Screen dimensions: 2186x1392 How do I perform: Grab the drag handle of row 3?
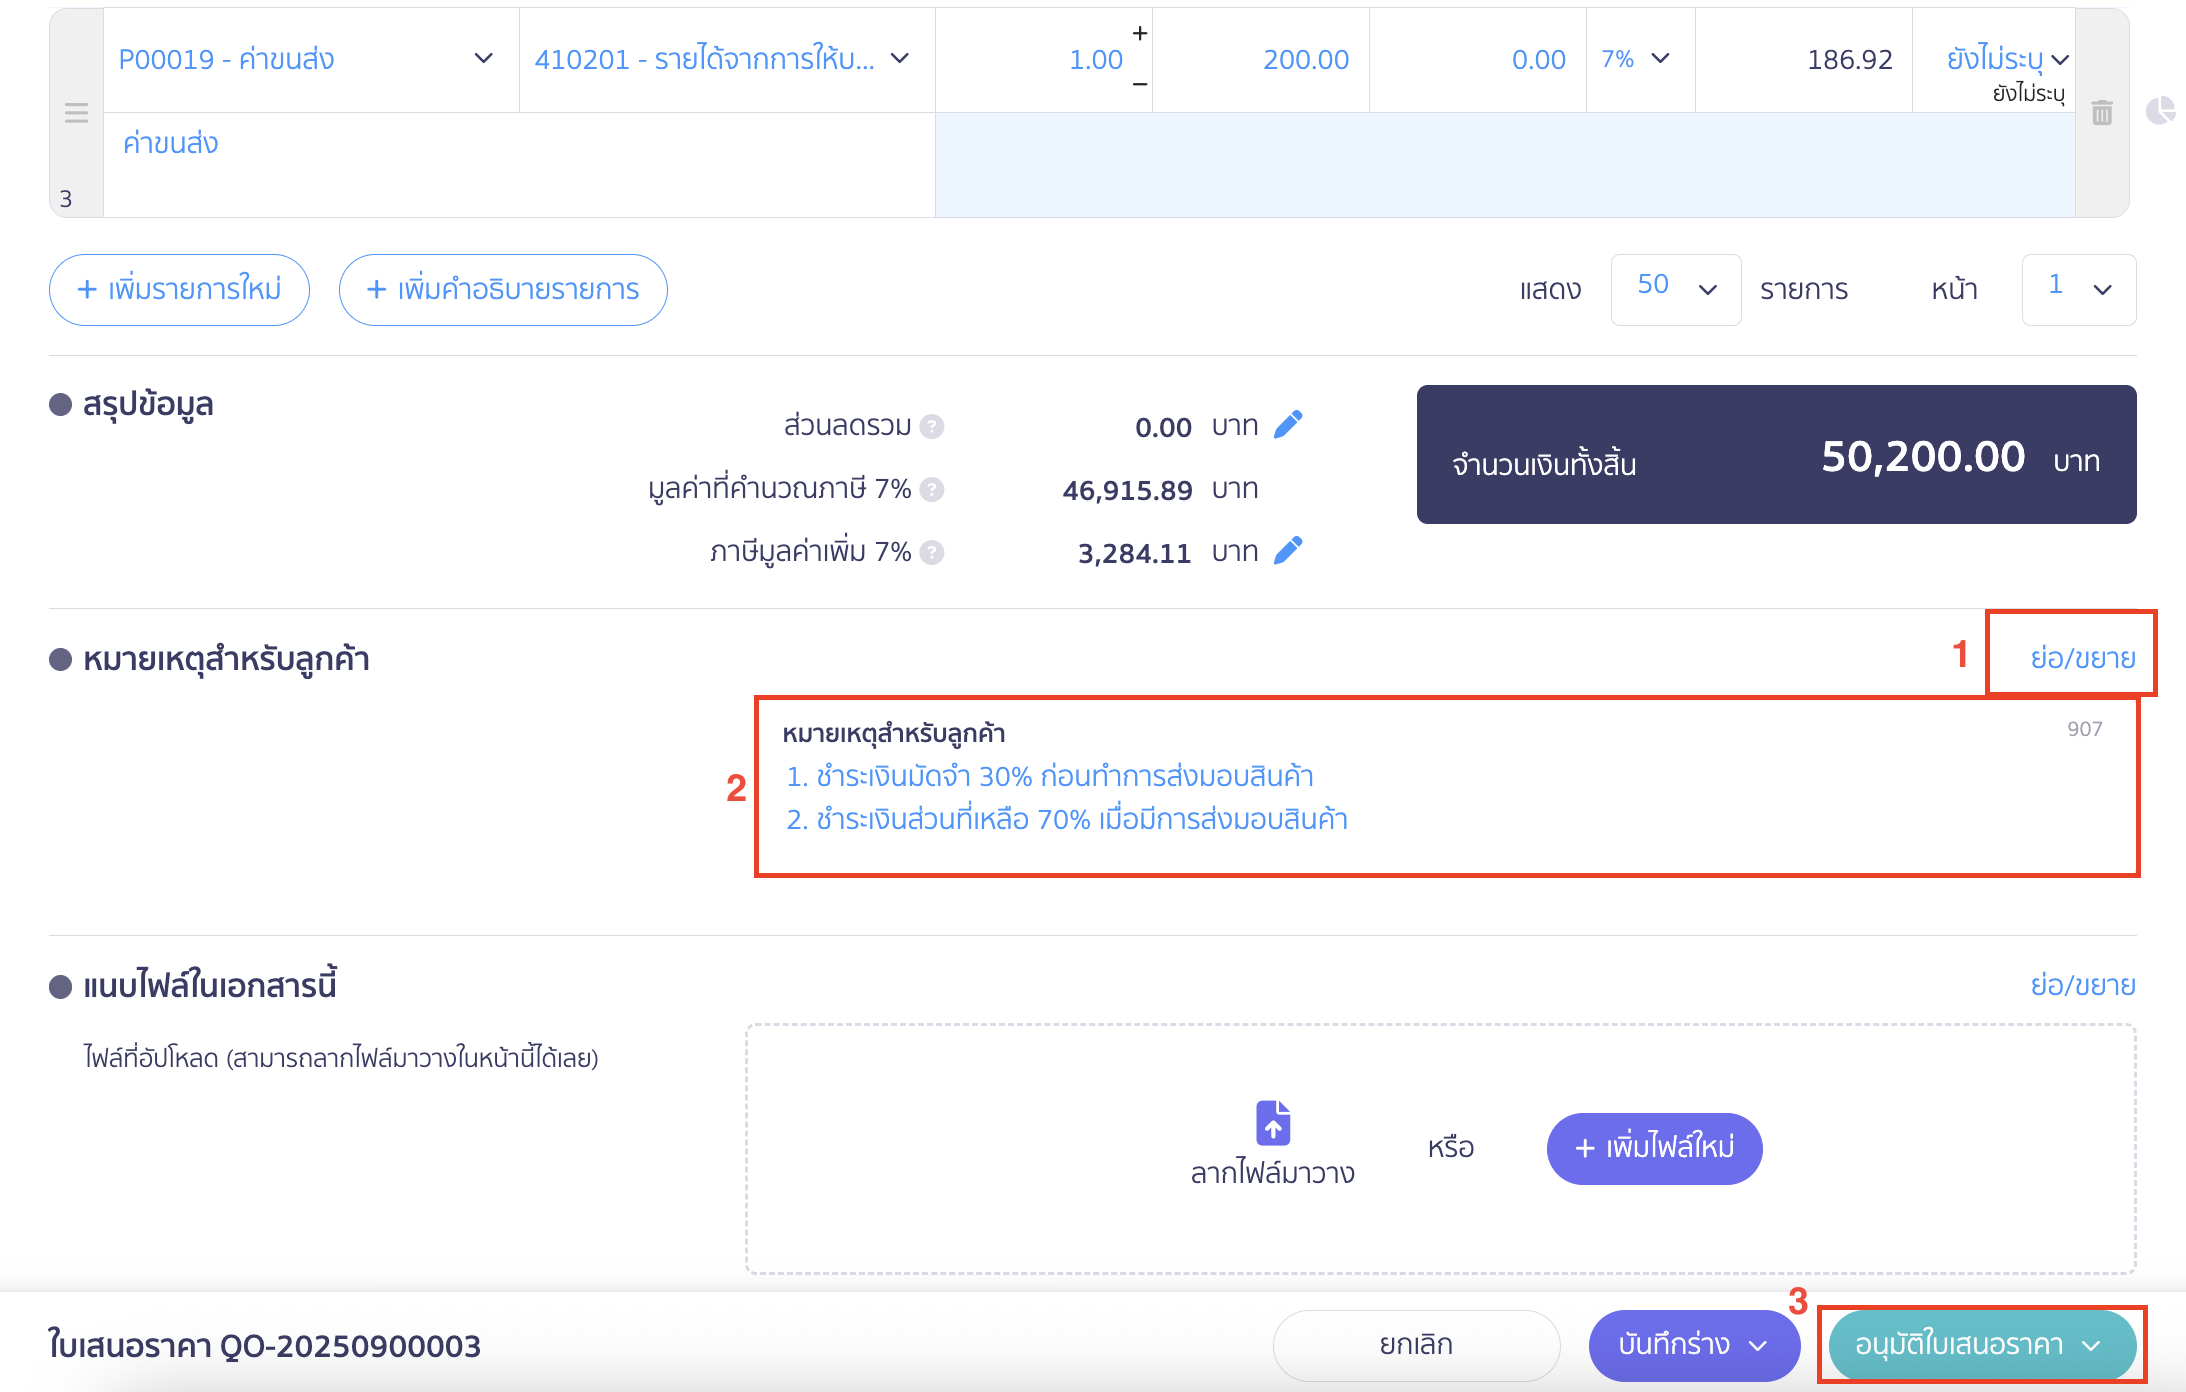click(x=77, y=112)
